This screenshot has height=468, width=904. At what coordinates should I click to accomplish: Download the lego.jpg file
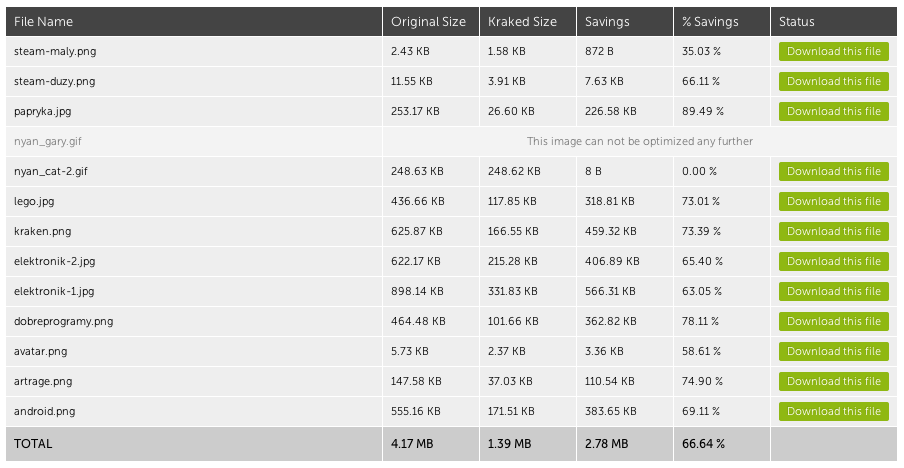tap(834, 201)
